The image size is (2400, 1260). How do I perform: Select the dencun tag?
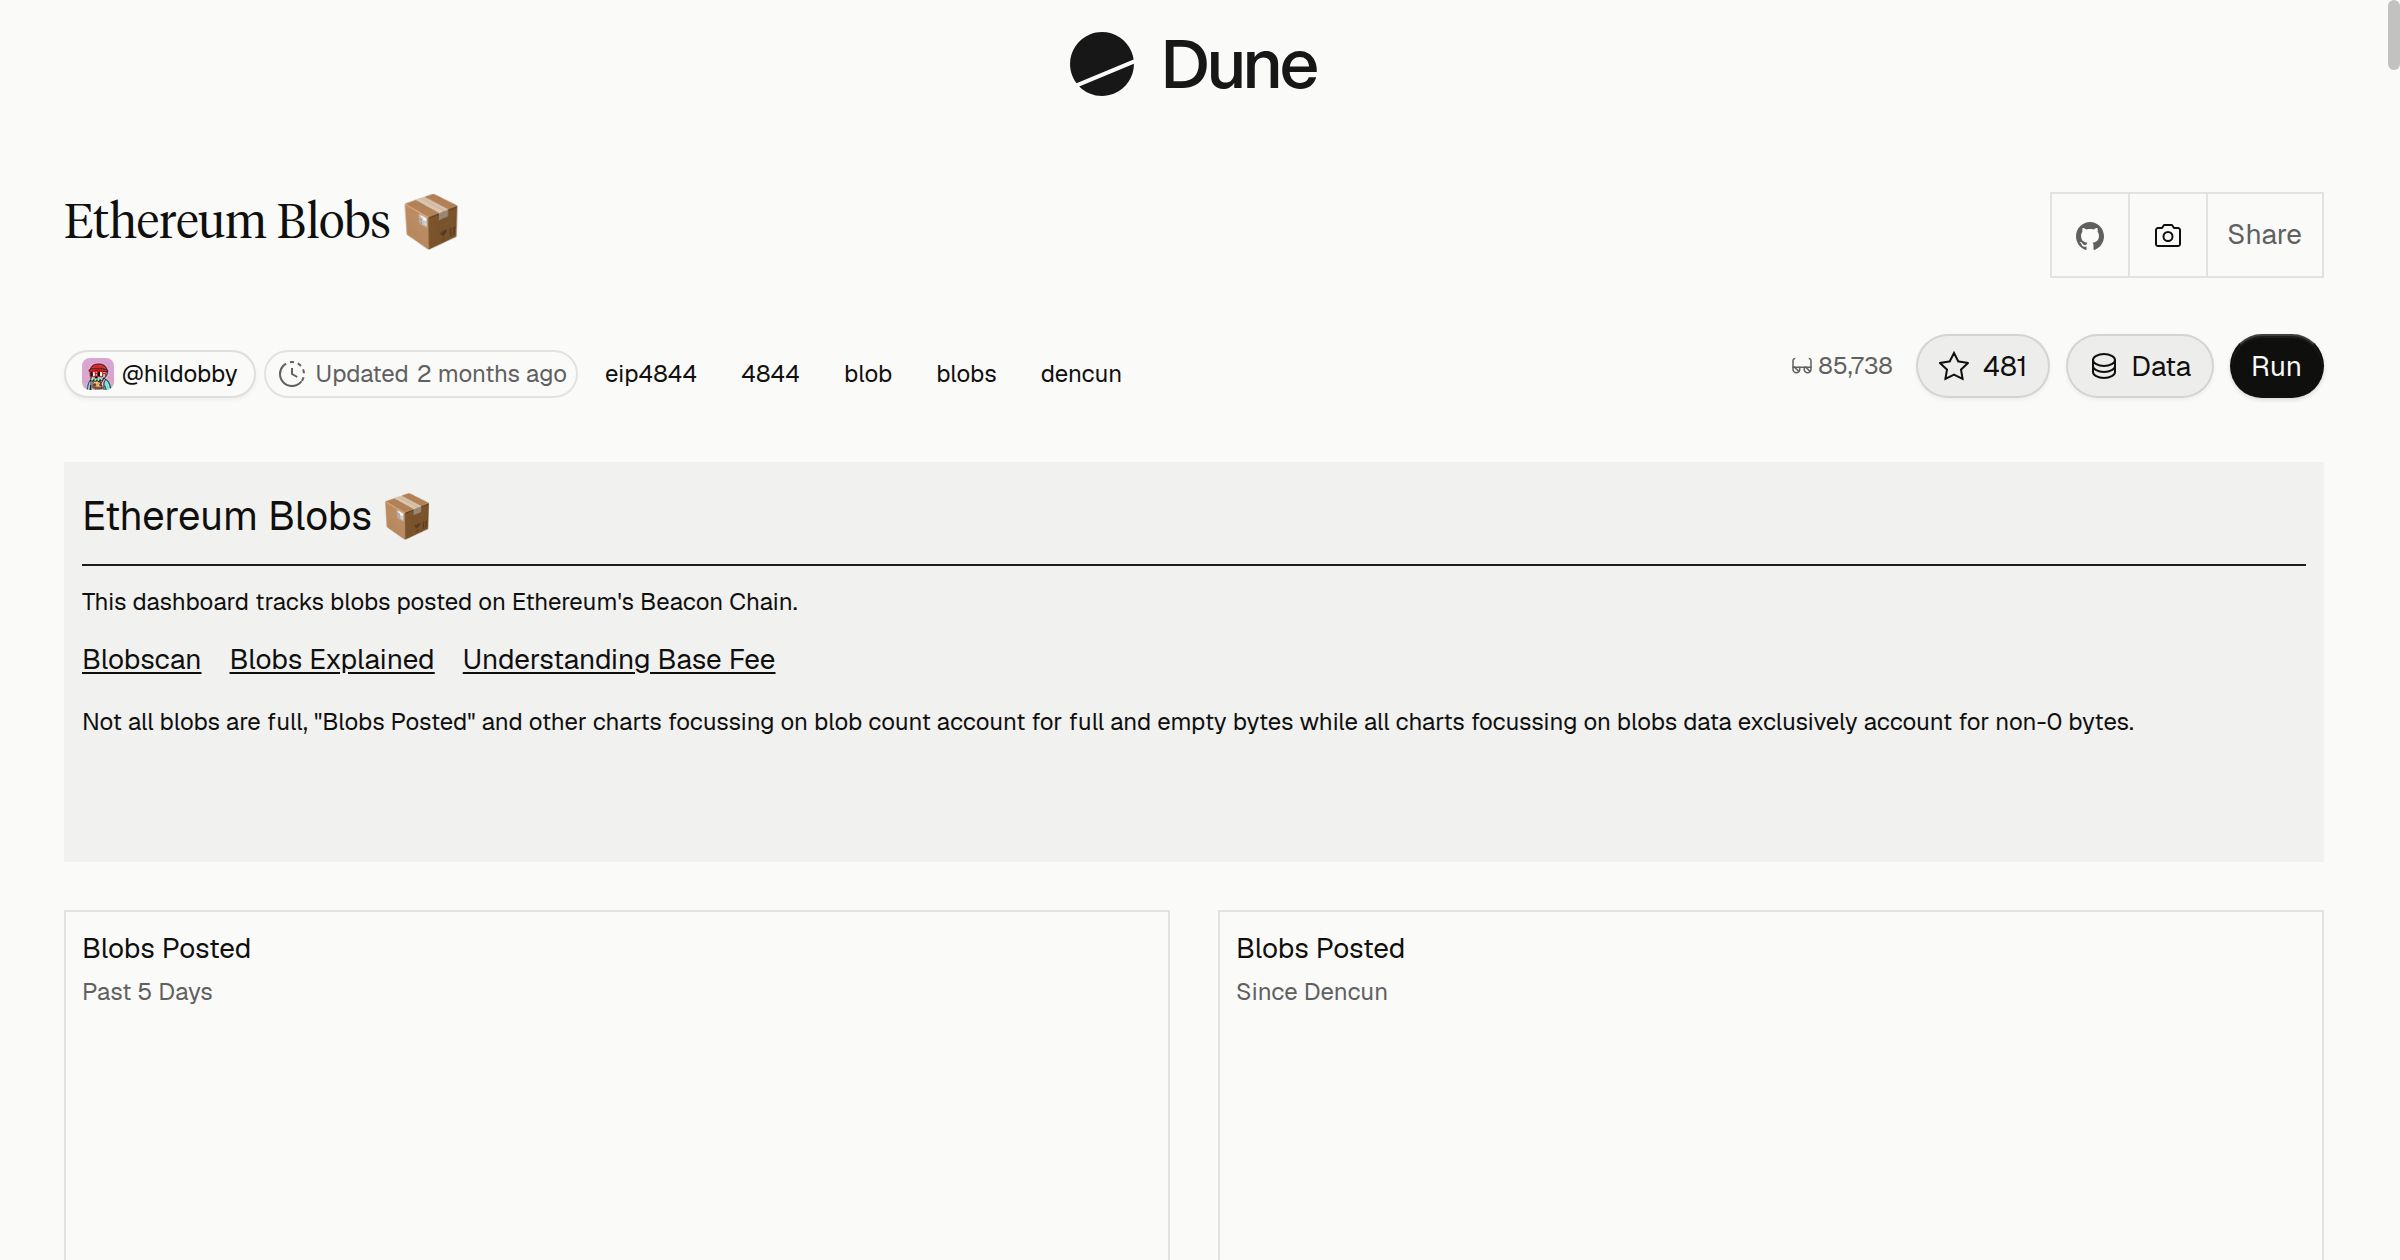(x=1081, y=374)
